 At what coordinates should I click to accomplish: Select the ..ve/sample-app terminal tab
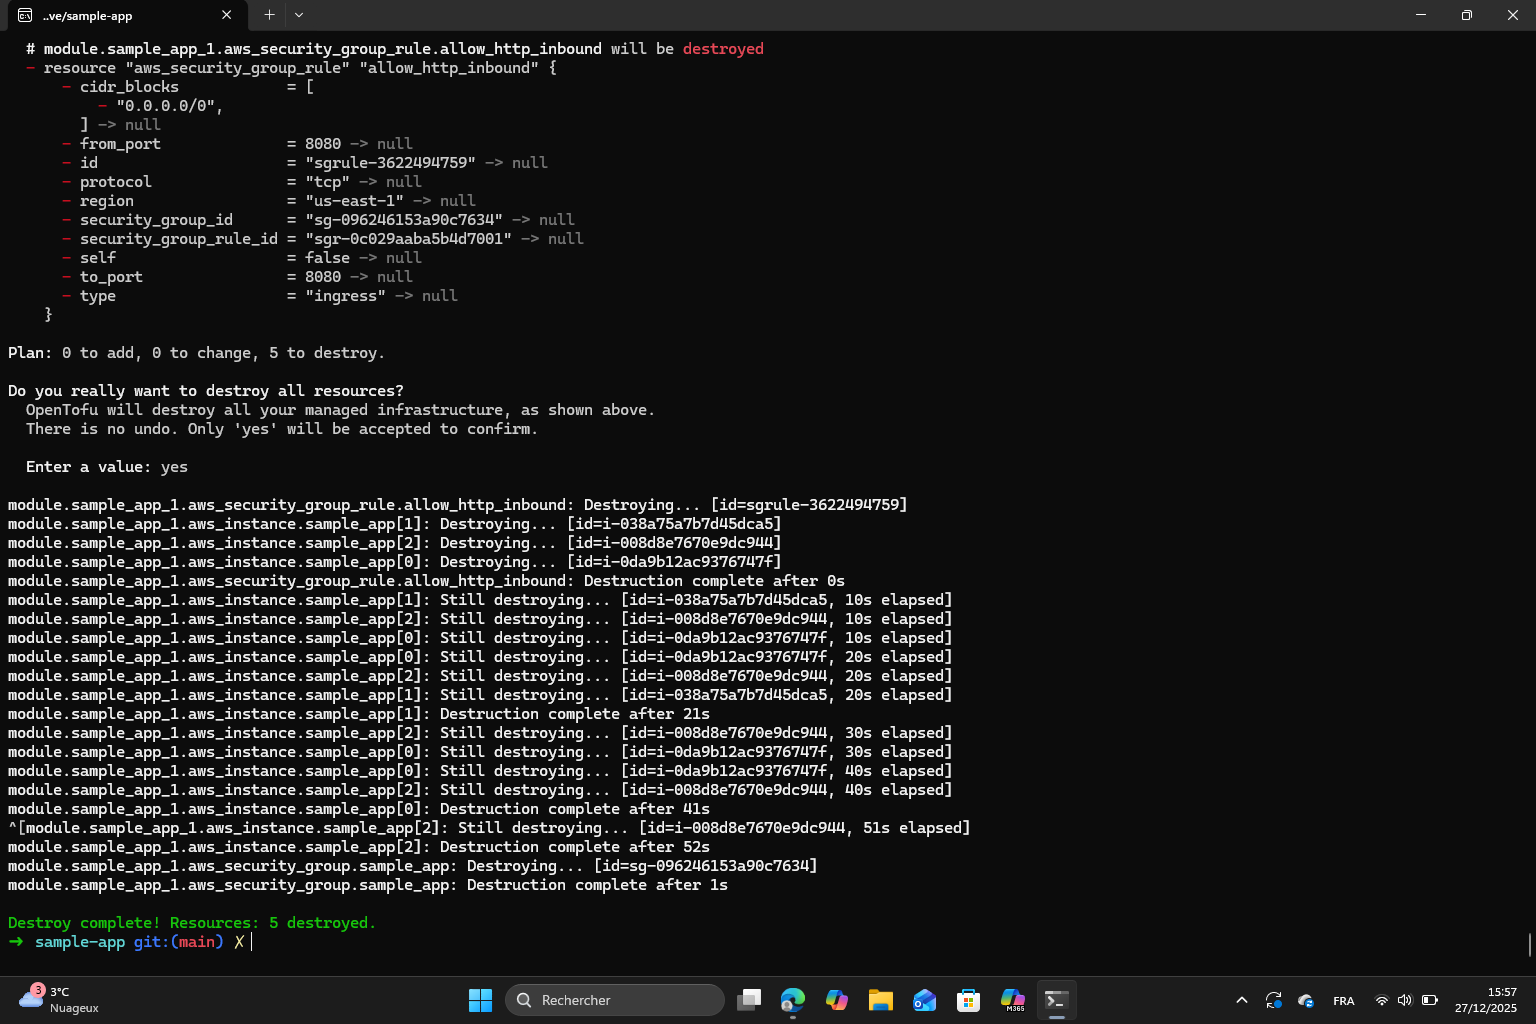[x=110, y=15]
